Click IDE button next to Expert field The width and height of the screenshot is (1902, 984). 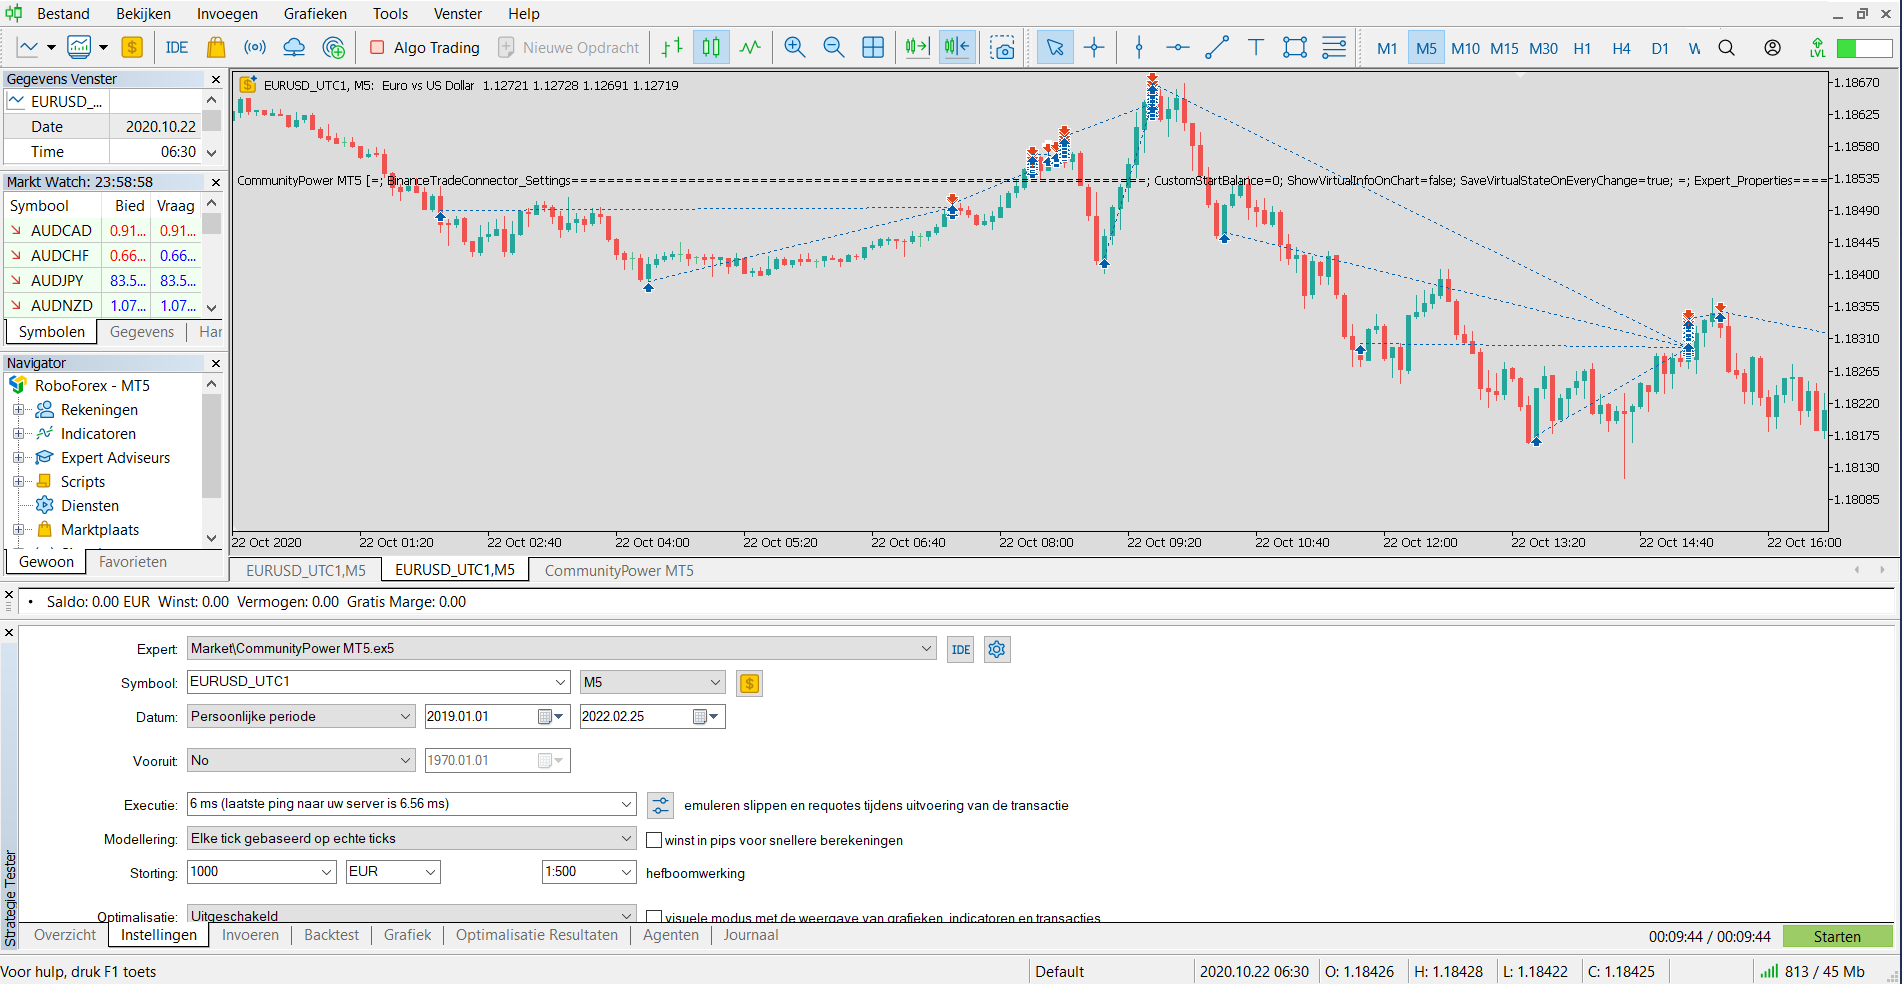click(x=961, y=649)
